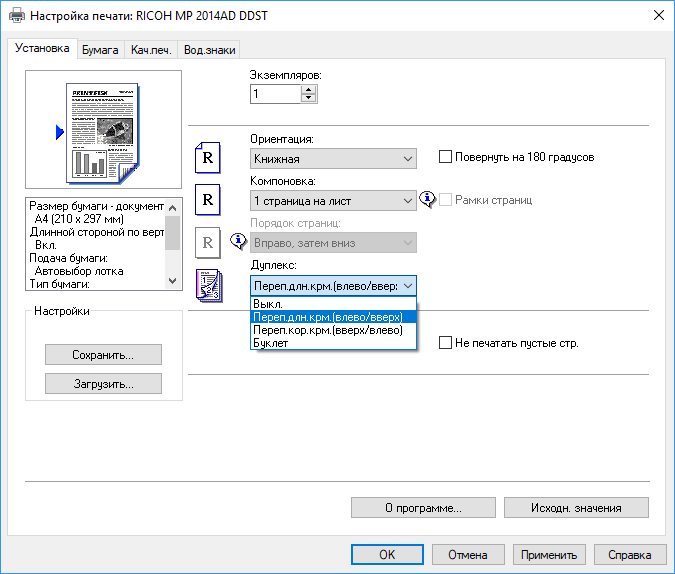The height and width of the screenshot is (574, 675).
Task: Open the Вод.знаки tab
Action: click(209, 49)
